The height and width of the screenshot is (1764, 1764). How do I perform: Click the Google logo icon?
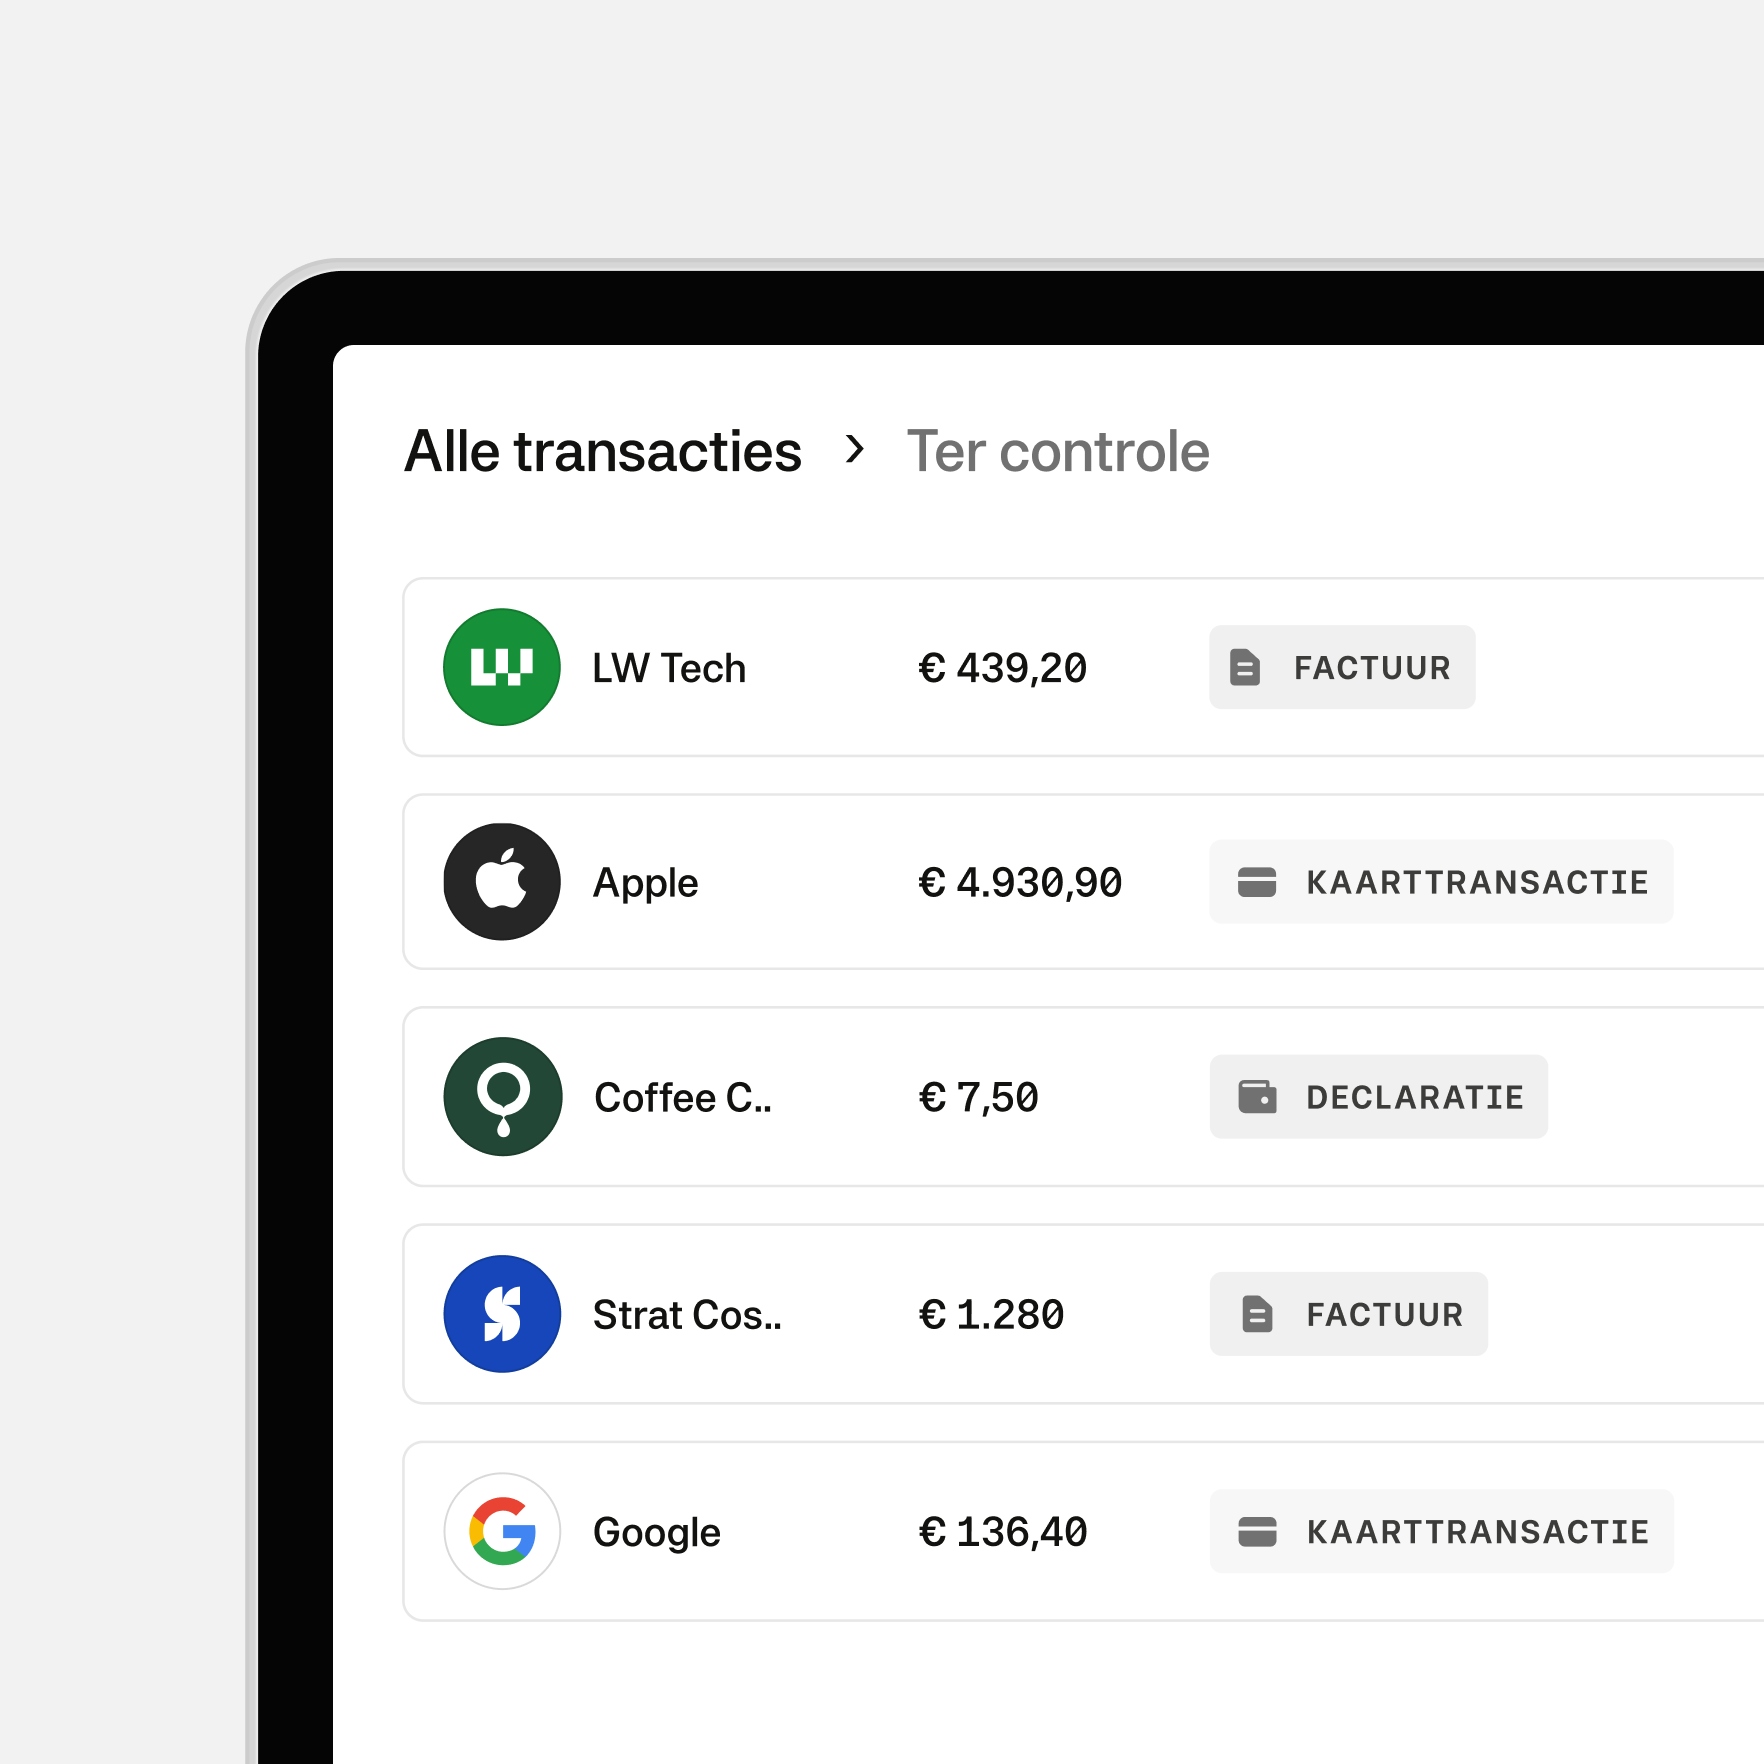pos(501,1531)
